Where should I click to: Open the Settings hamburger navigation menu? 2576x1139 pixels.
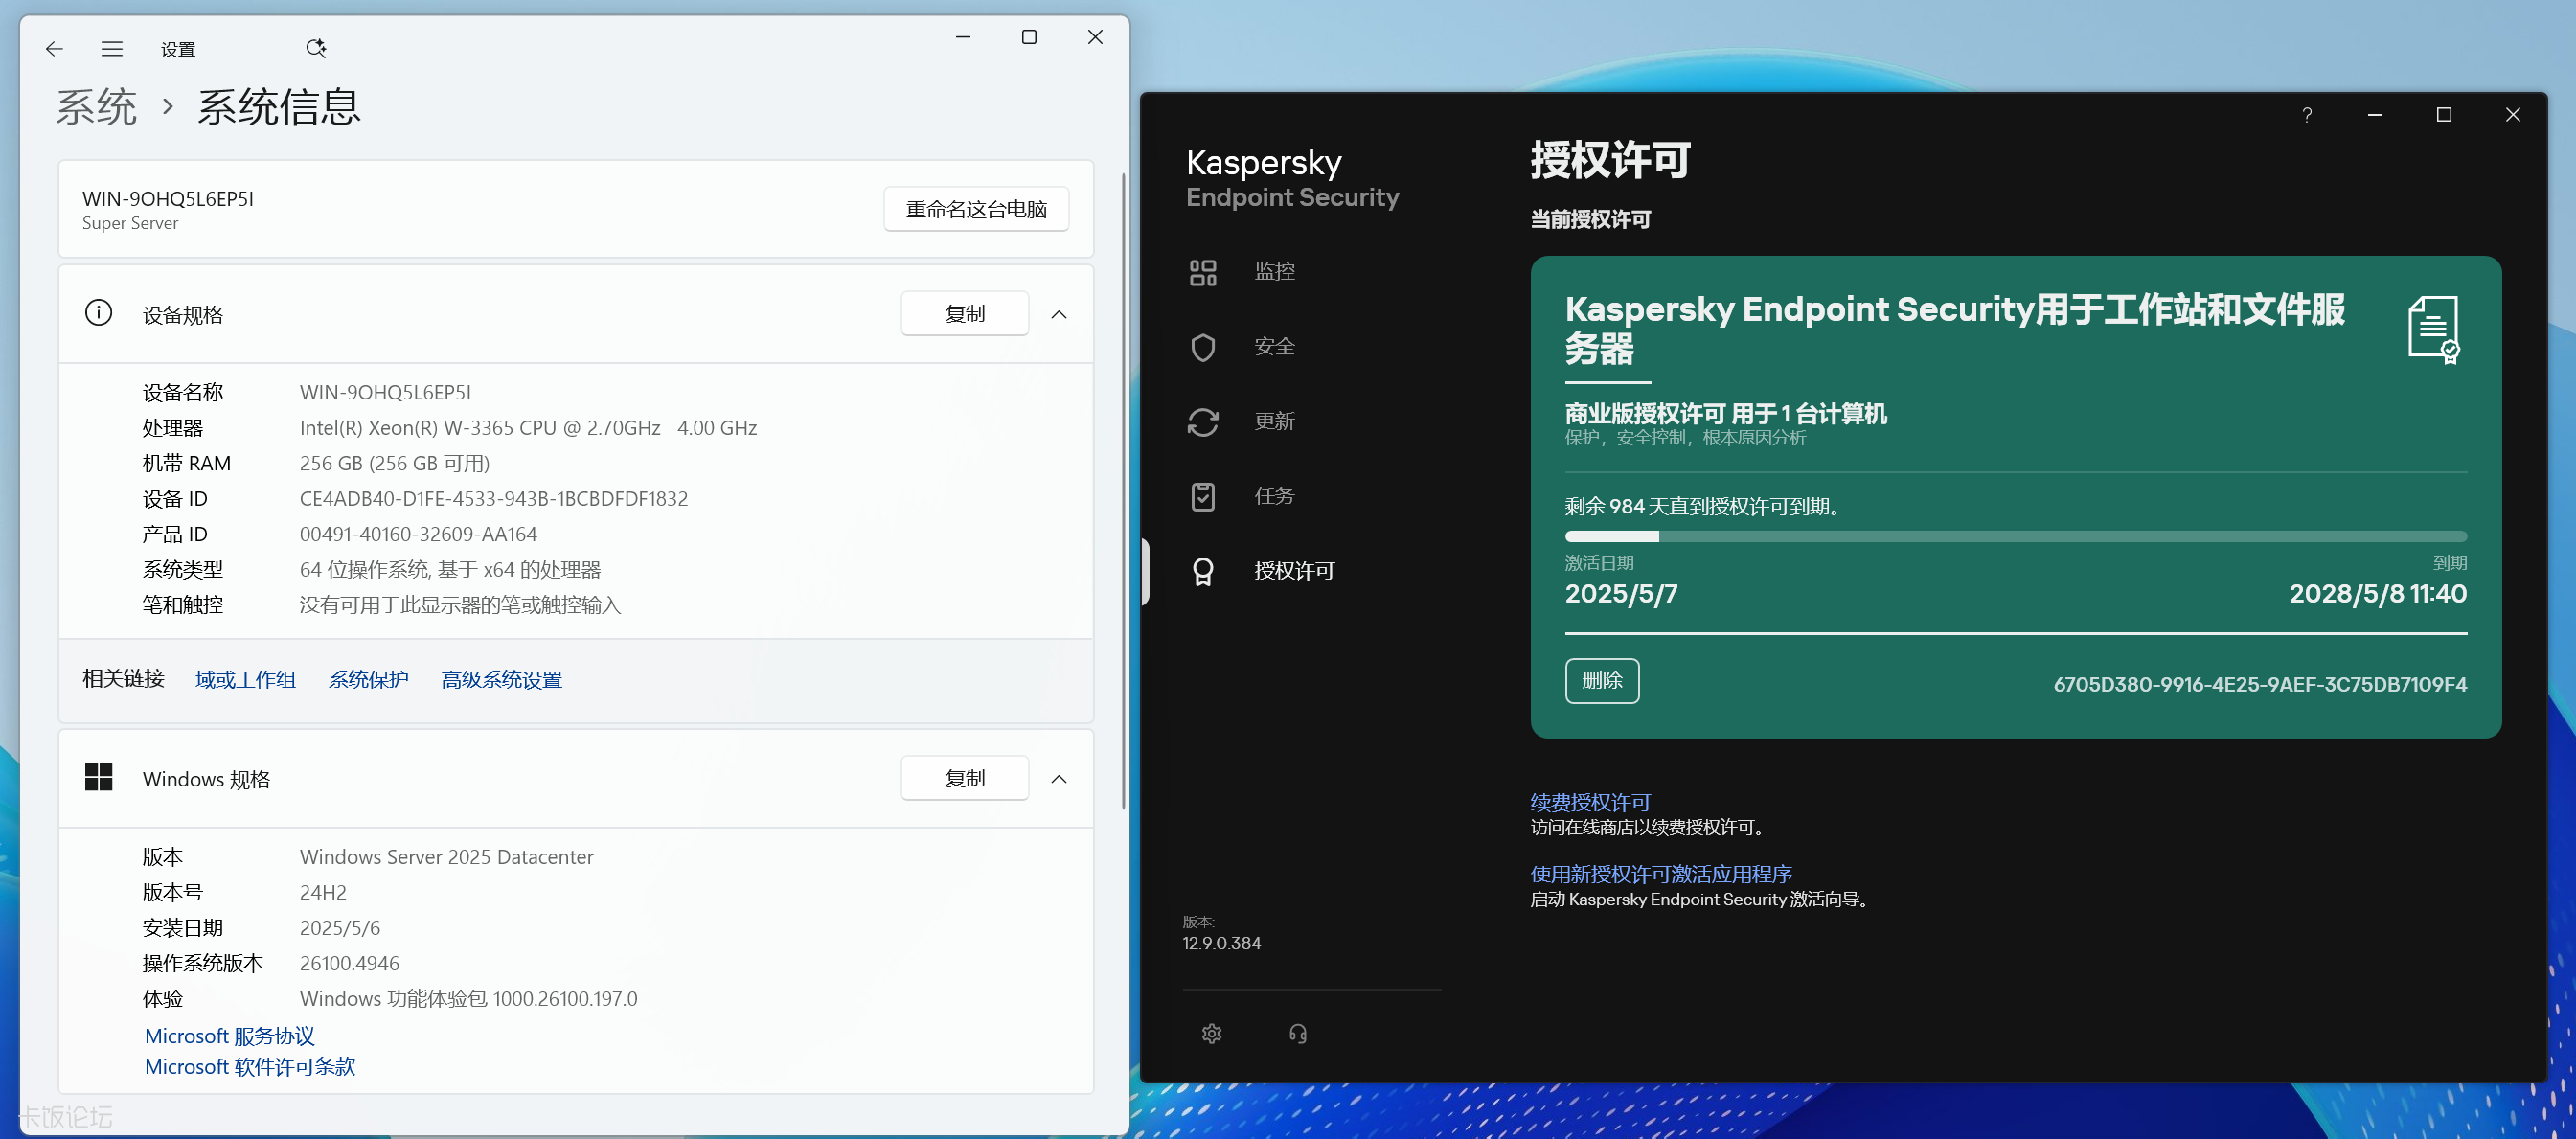tap(112, 49)
